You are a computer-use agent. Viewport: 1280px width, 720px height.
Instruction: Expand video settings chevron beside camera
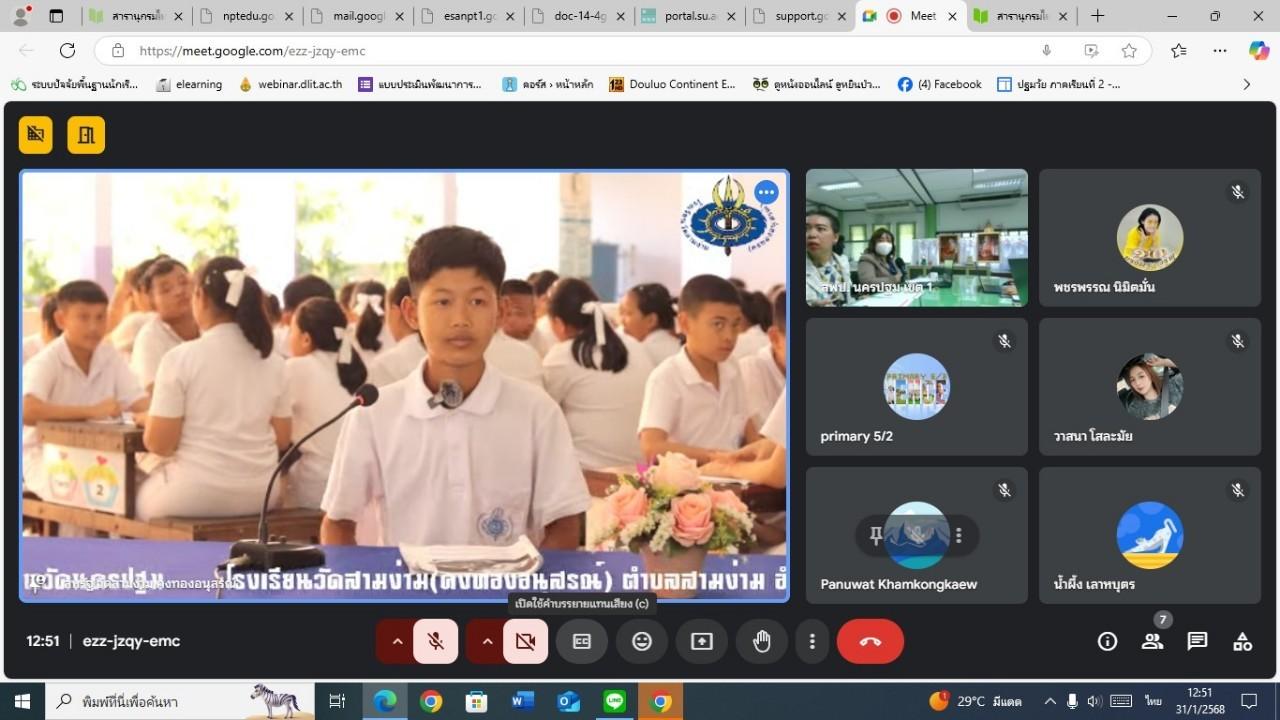[487, 641]
